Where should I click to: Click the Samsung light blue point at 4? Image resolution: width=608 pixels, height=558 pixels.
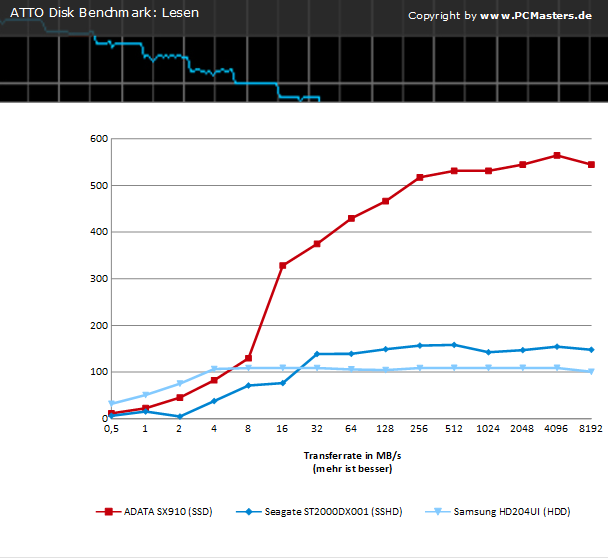(214, 369)
